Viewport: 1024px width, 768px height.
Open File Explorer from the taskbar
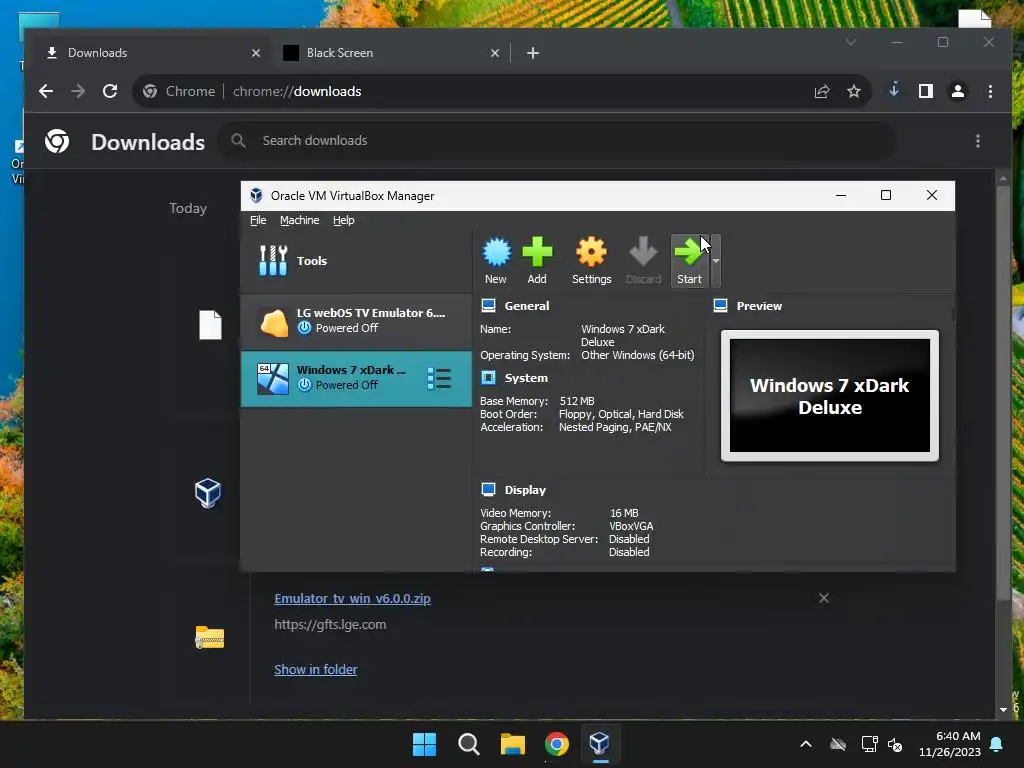click(513, 744)
